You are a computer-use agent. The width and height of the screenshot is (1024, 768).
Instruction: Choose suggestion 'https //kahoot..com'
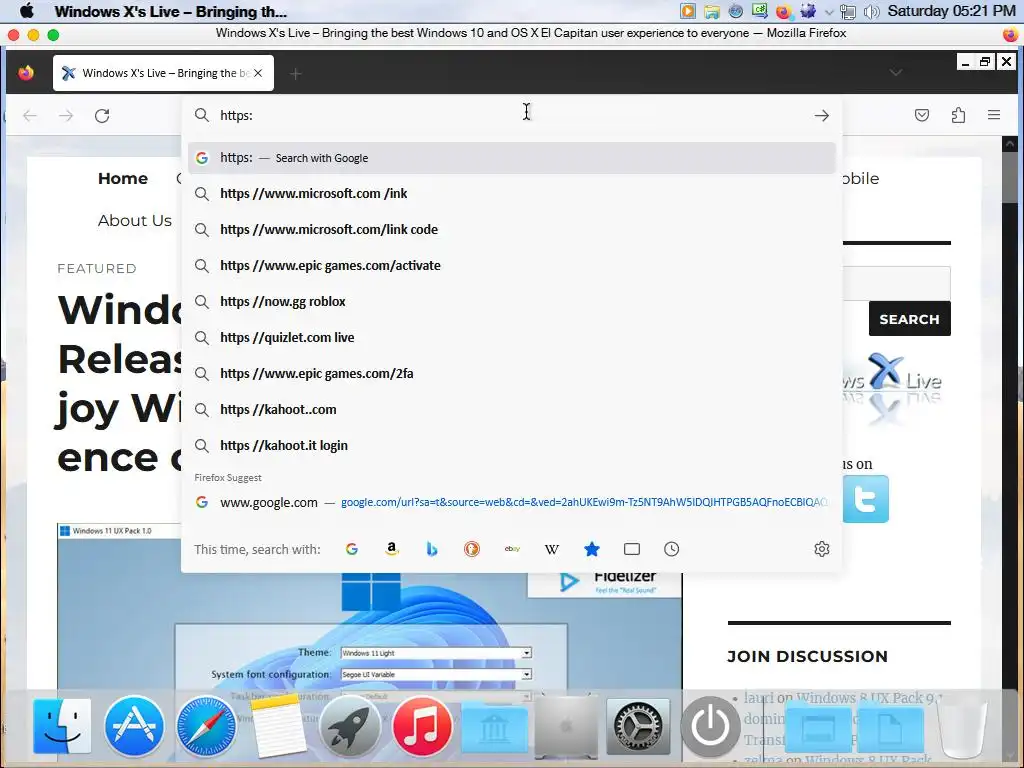click(x=511, y=409)
